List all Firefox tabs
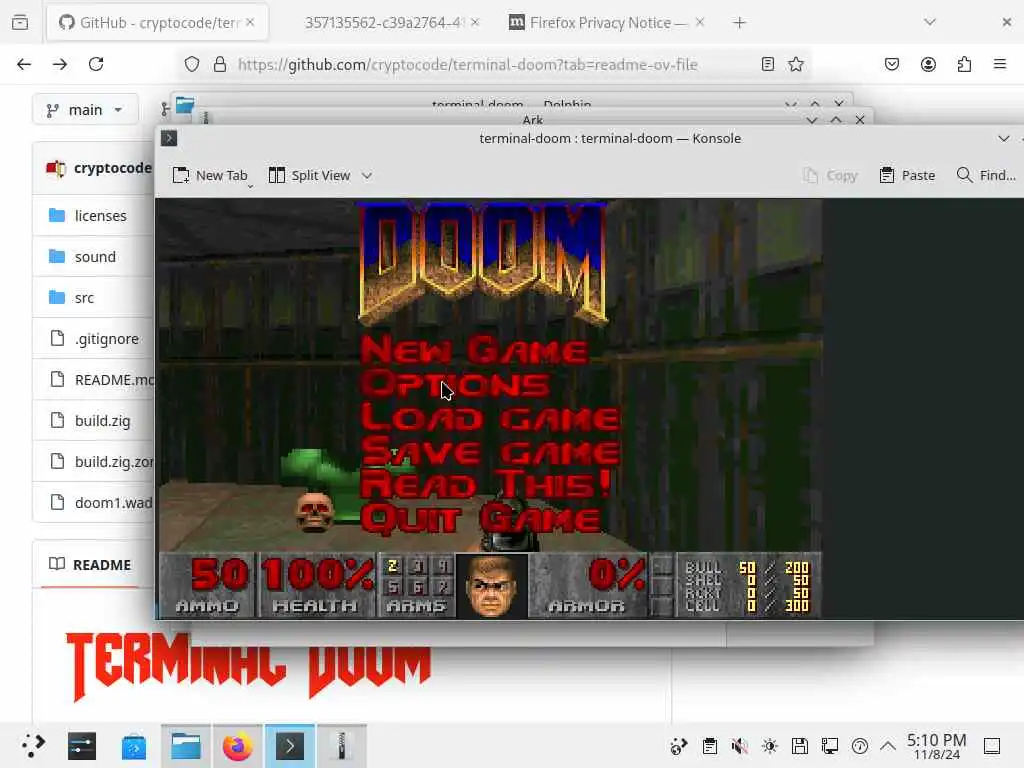The image size is (1024, 768). click(930, 23)
